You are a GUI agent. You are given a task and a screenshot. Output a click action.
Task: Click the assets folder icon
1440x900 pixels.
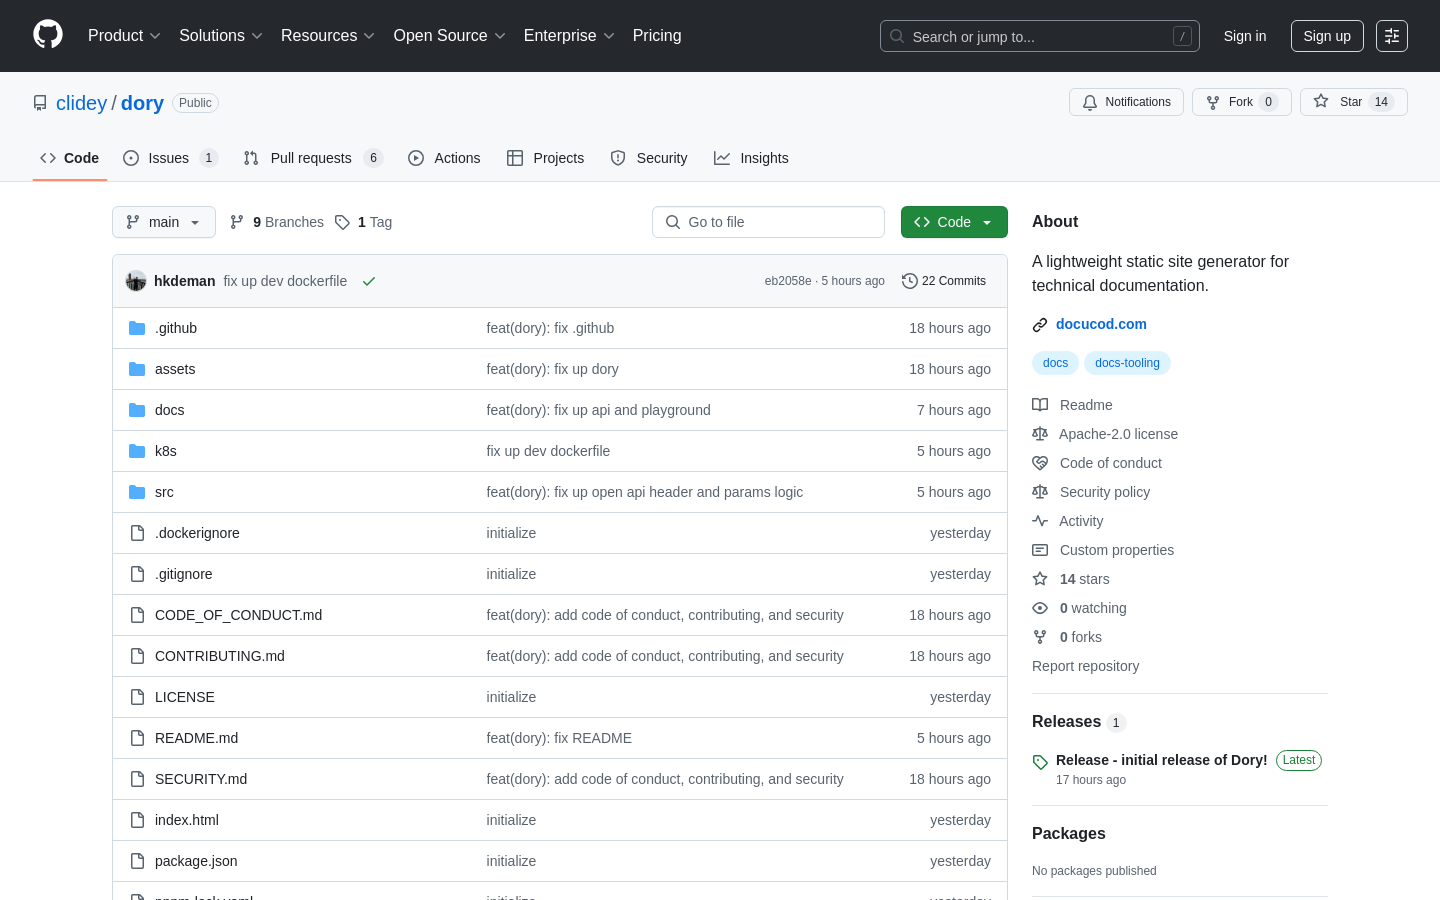(x=137, y=369)
